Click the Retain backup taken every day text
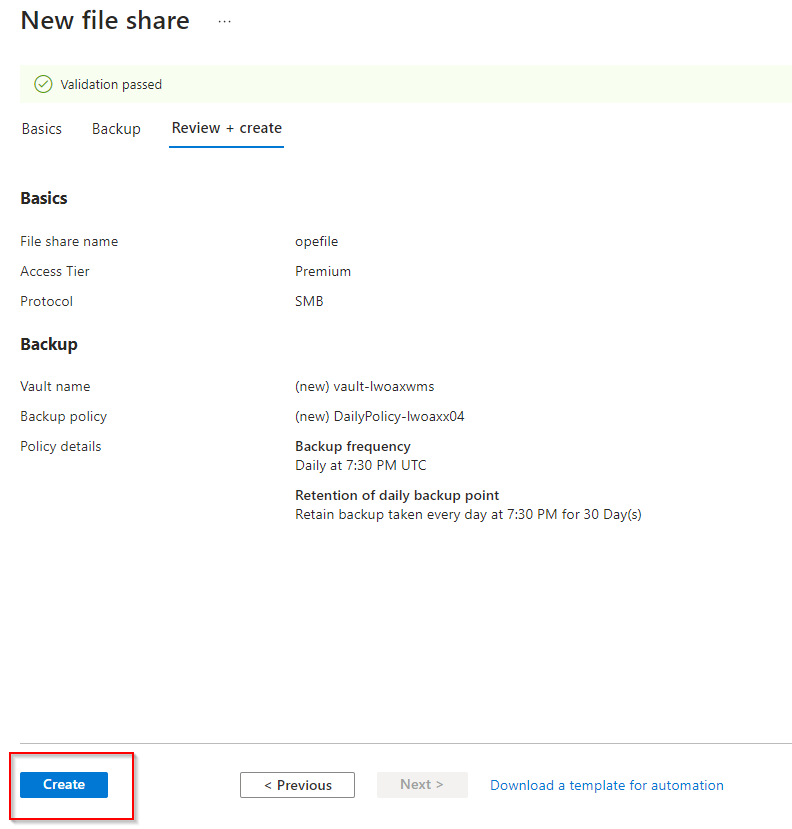 (468, 514)
